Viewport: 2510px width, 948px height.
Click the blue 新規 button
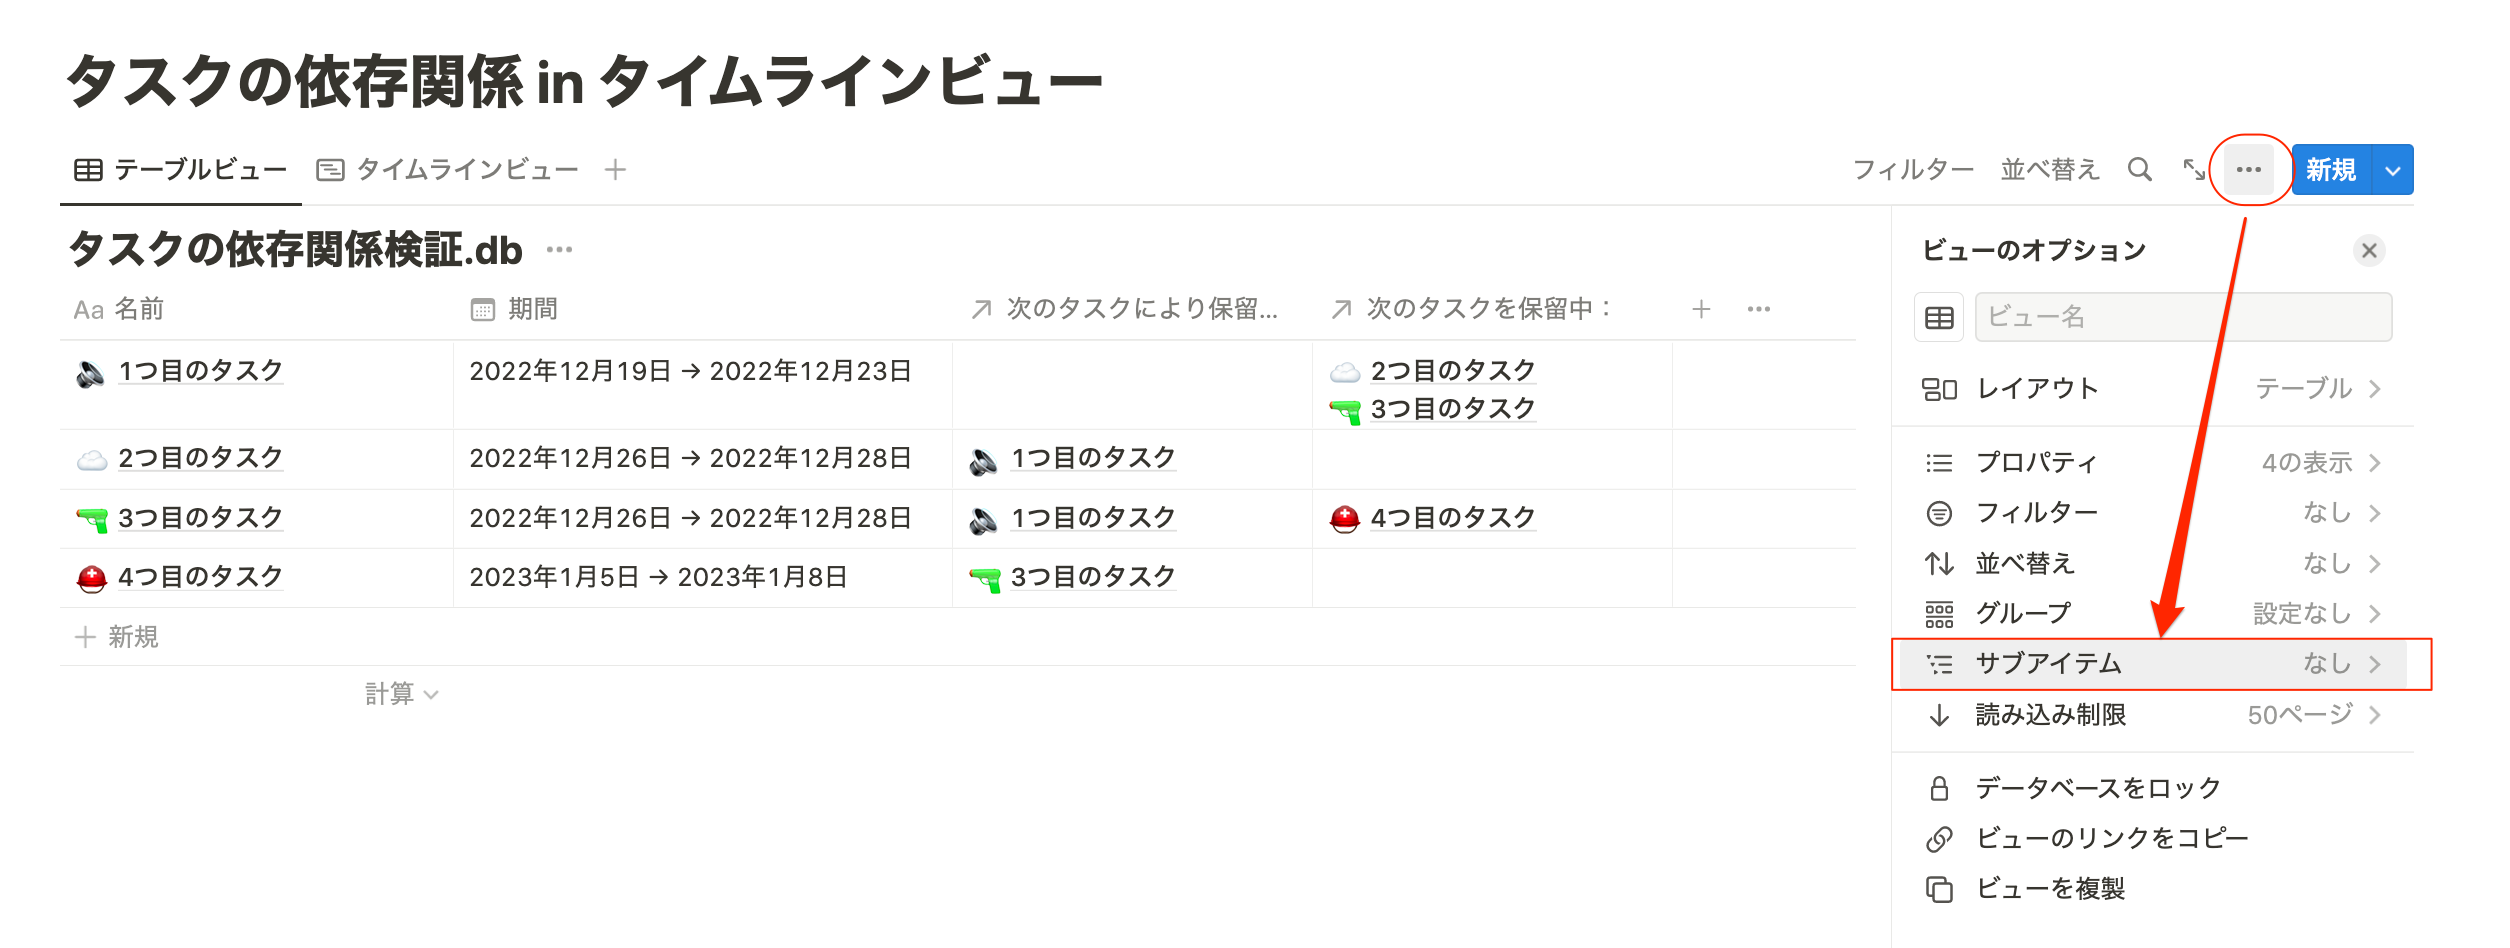pos(2331,170)
